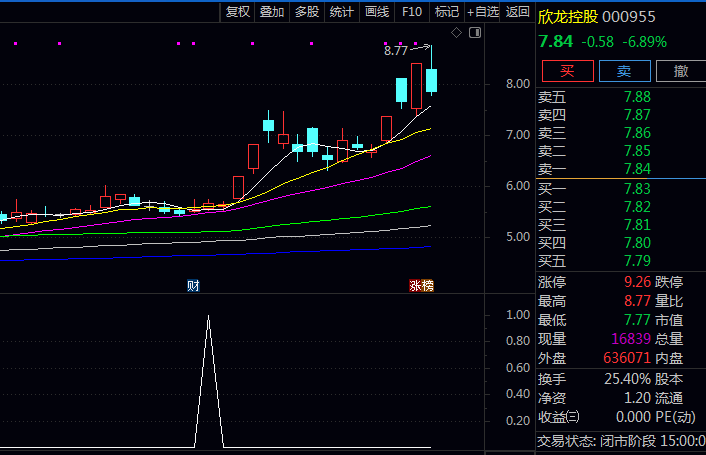This screenshot has height=455, width=706.
Task: Click the 最高 value 8.77 in panel
Action: coord(637,301)
